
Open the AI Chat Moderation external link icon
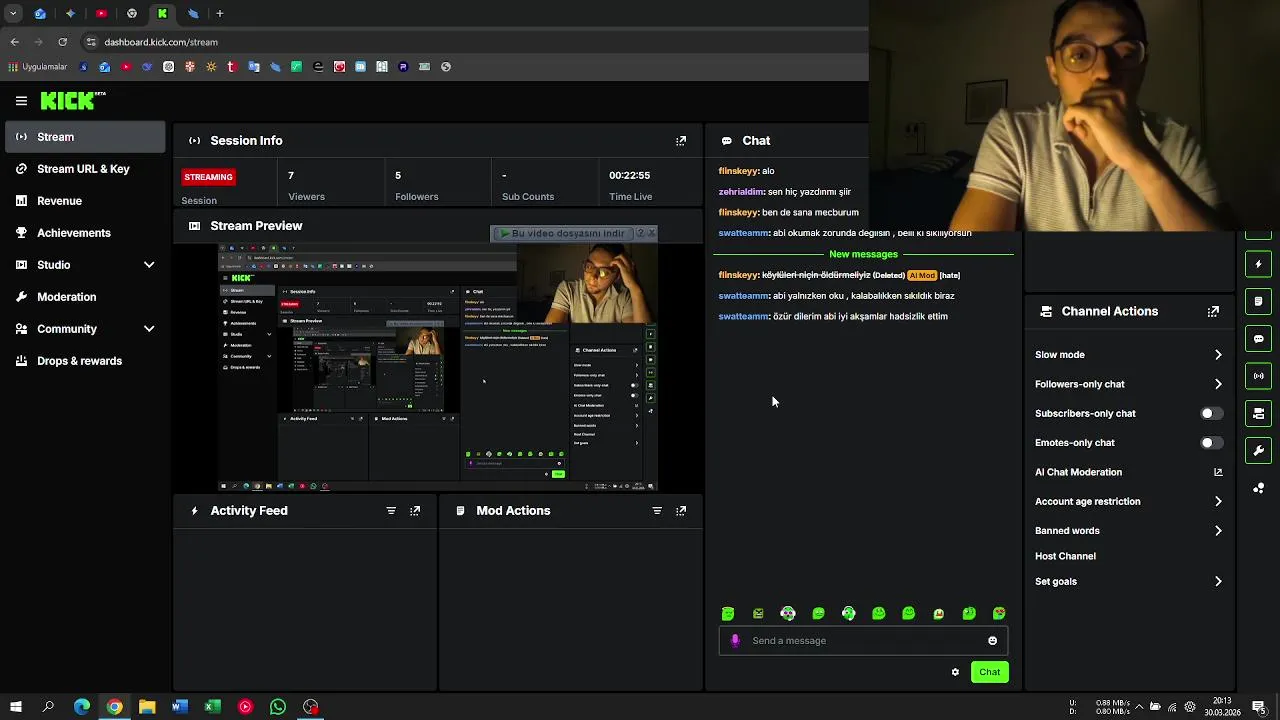[1218, 472]
